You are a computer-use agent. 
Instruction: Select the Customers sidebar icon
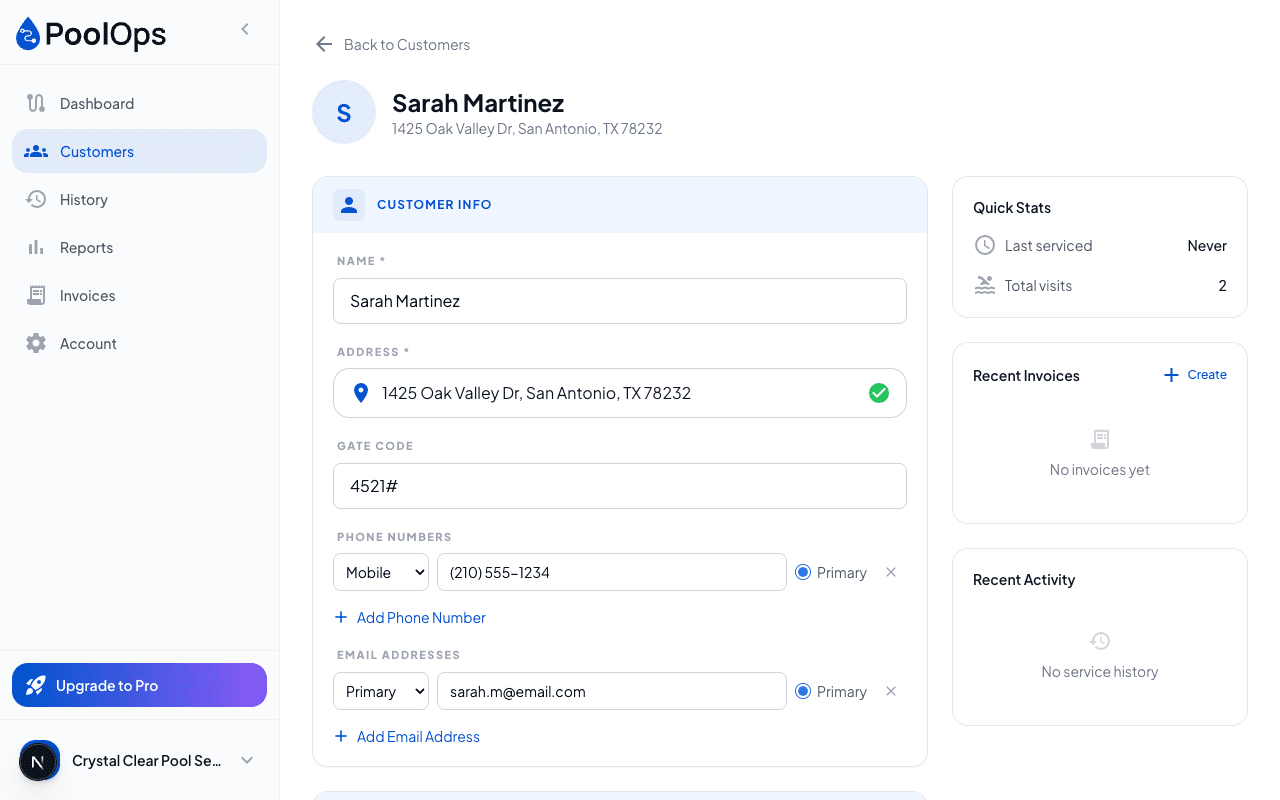(x=36, y=151)
